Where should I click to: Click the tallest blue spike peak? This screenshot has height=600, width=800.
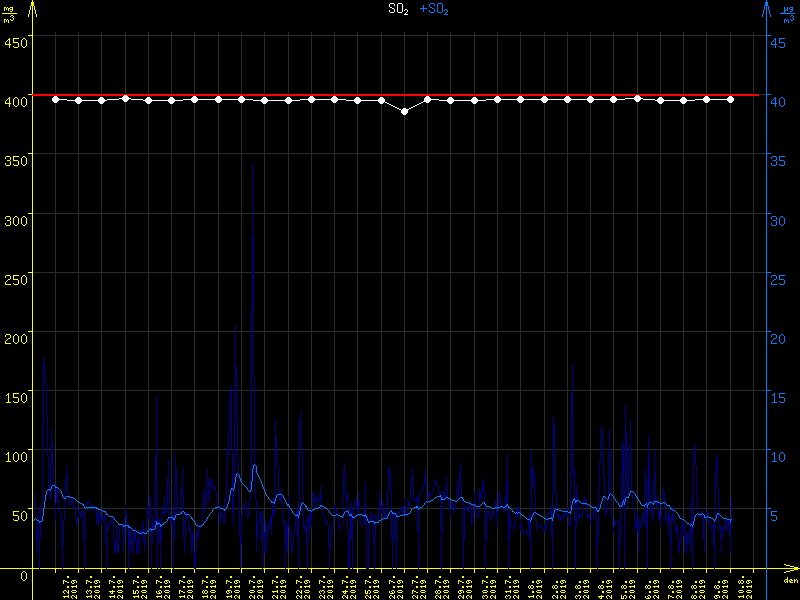tap(252, 164)
